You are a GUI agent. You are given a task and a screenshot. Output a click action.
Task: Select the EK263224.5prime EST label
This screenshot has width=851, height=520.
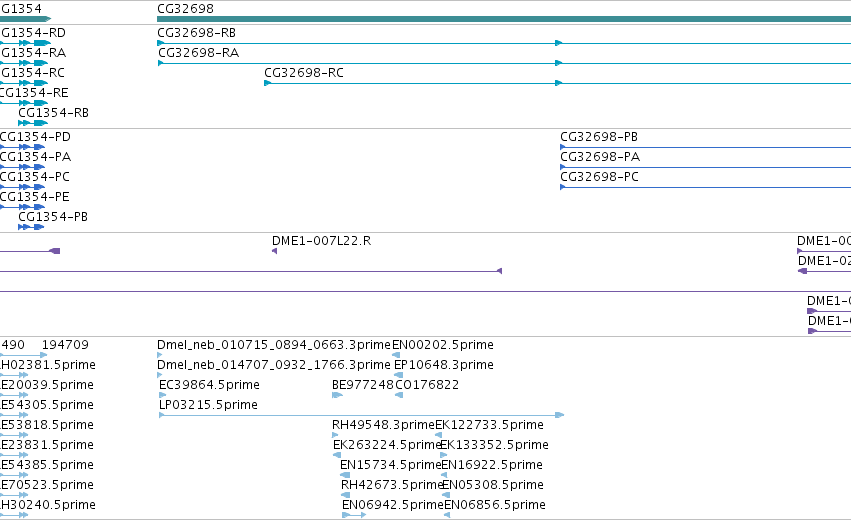(386, 446)
